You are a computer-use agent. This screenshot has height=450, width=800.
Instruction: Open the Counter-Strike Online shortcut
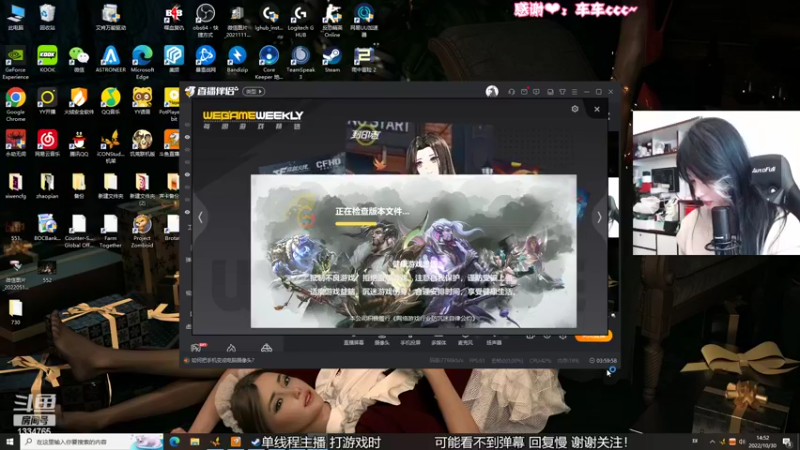332,20
